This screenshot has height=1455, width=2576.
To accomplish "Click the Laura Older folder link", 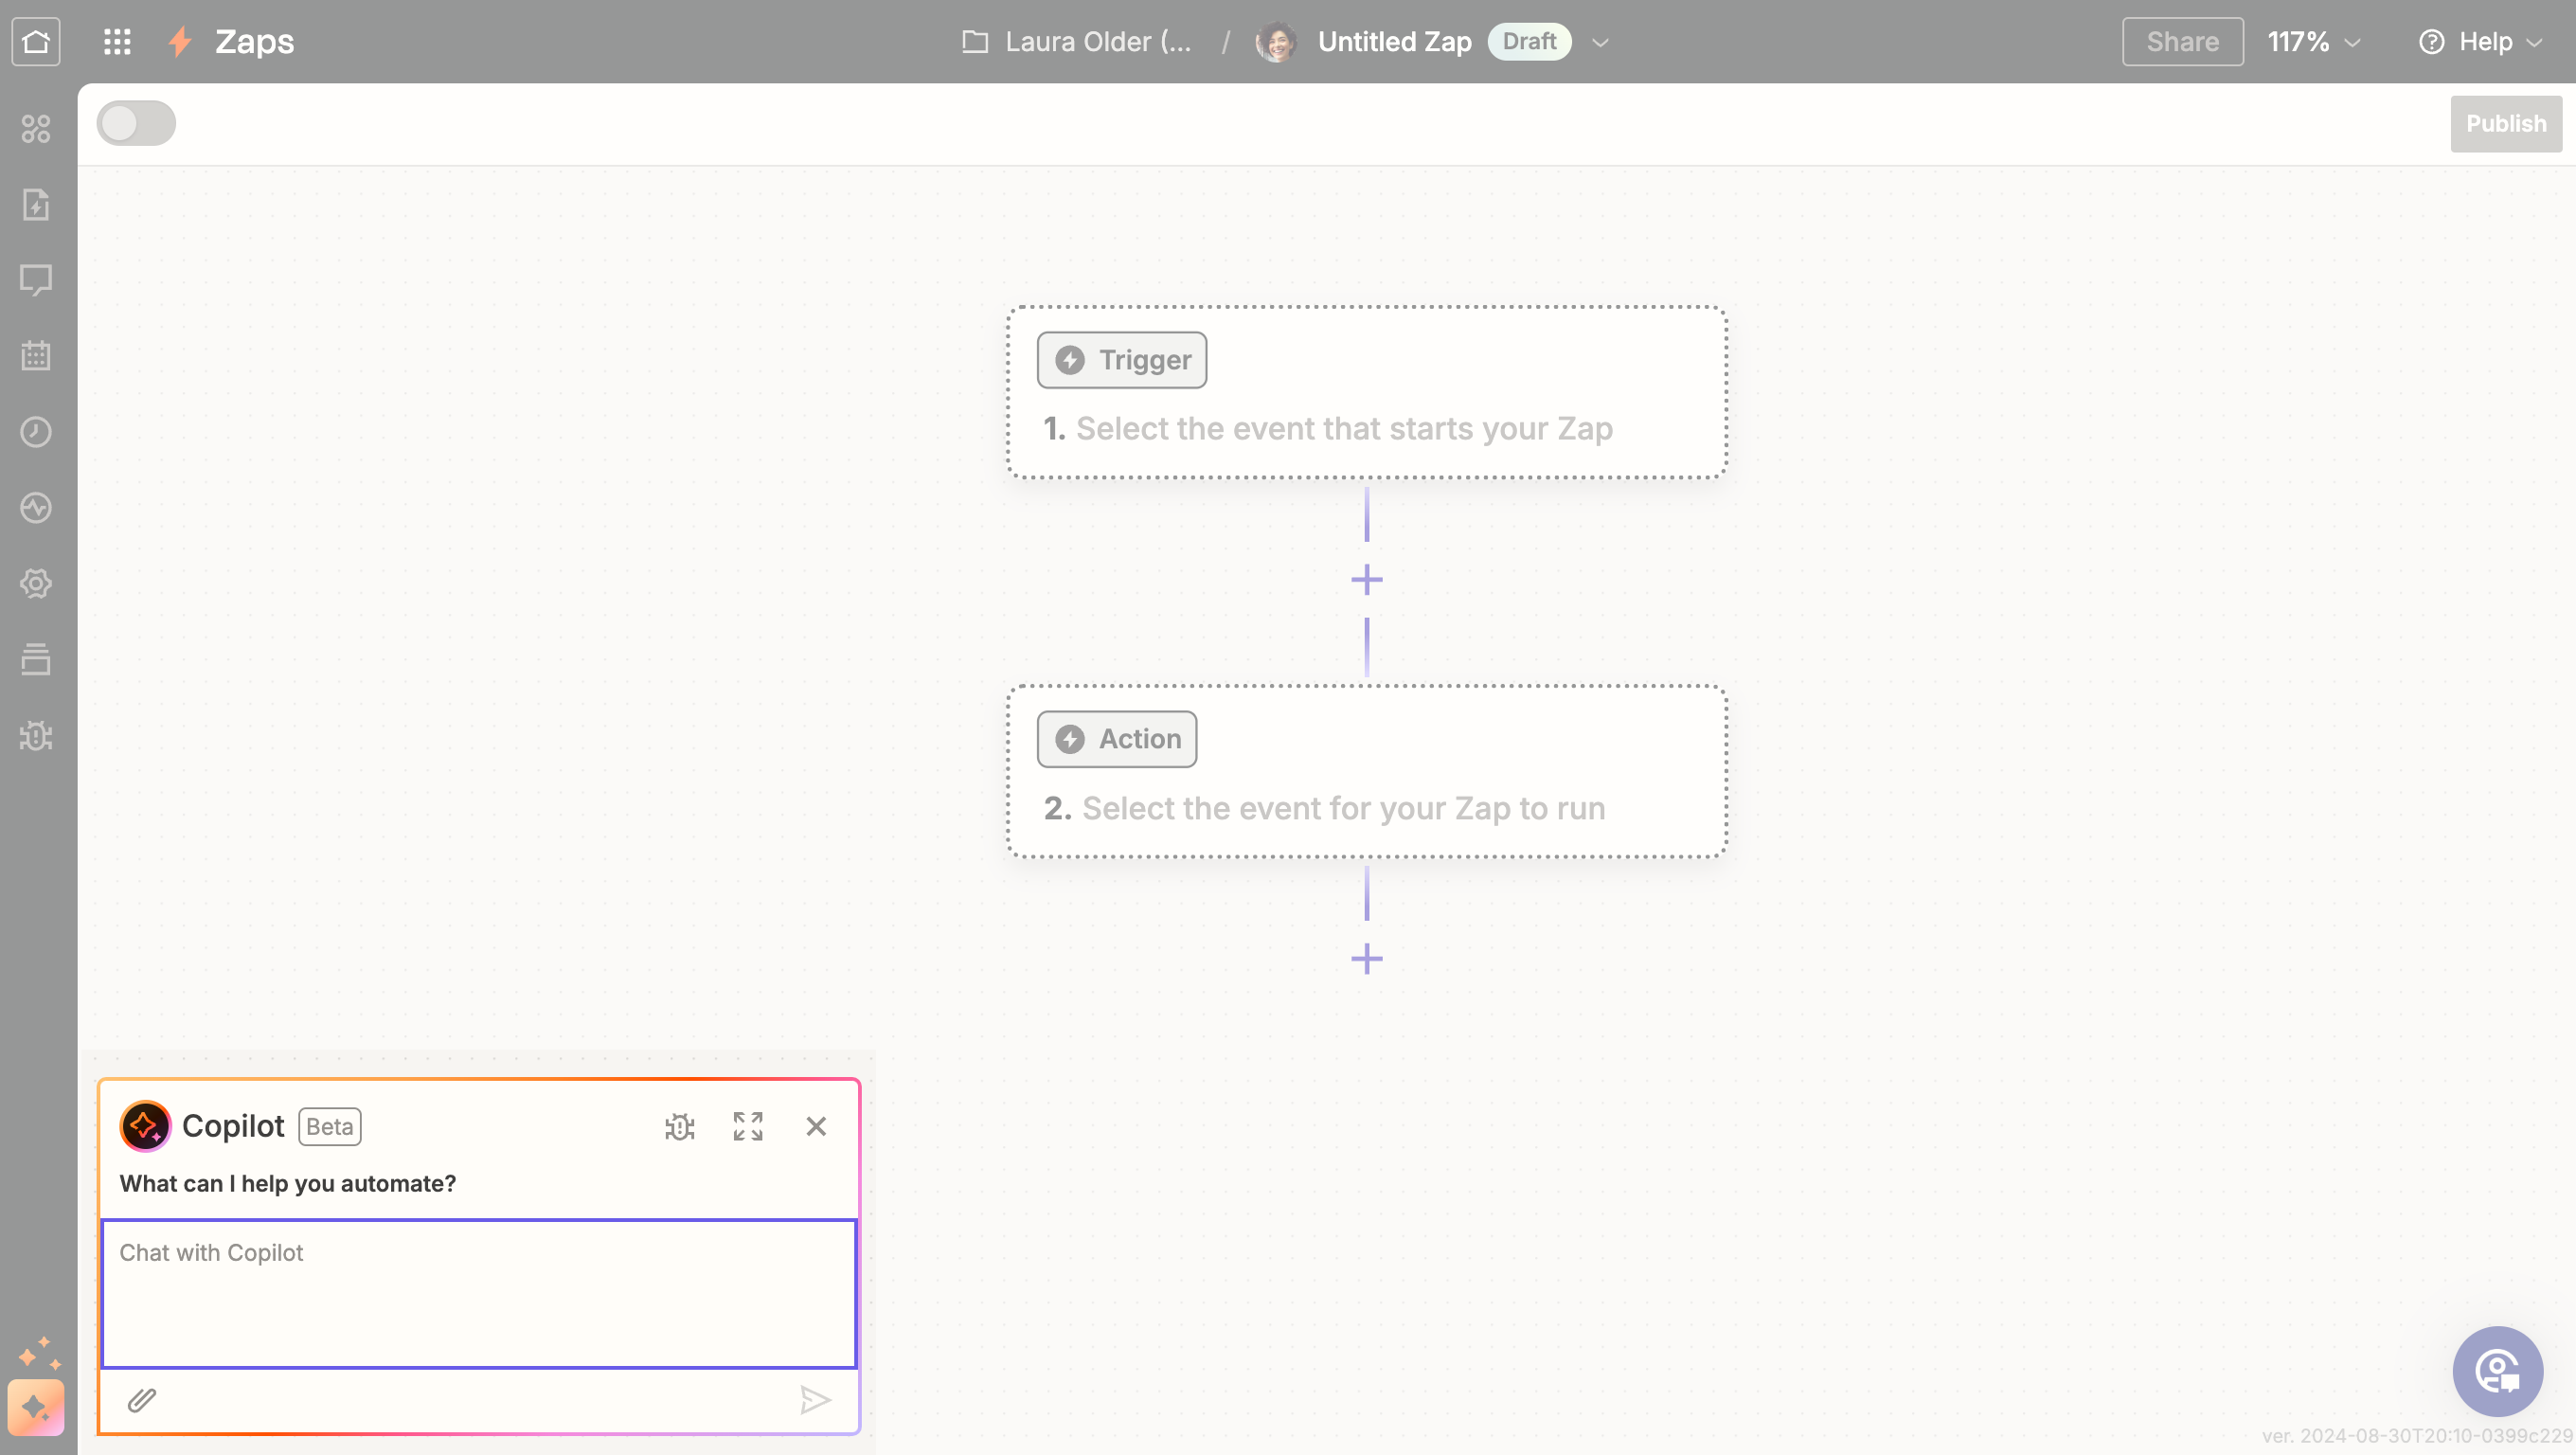I will (x=1098, y=41).
